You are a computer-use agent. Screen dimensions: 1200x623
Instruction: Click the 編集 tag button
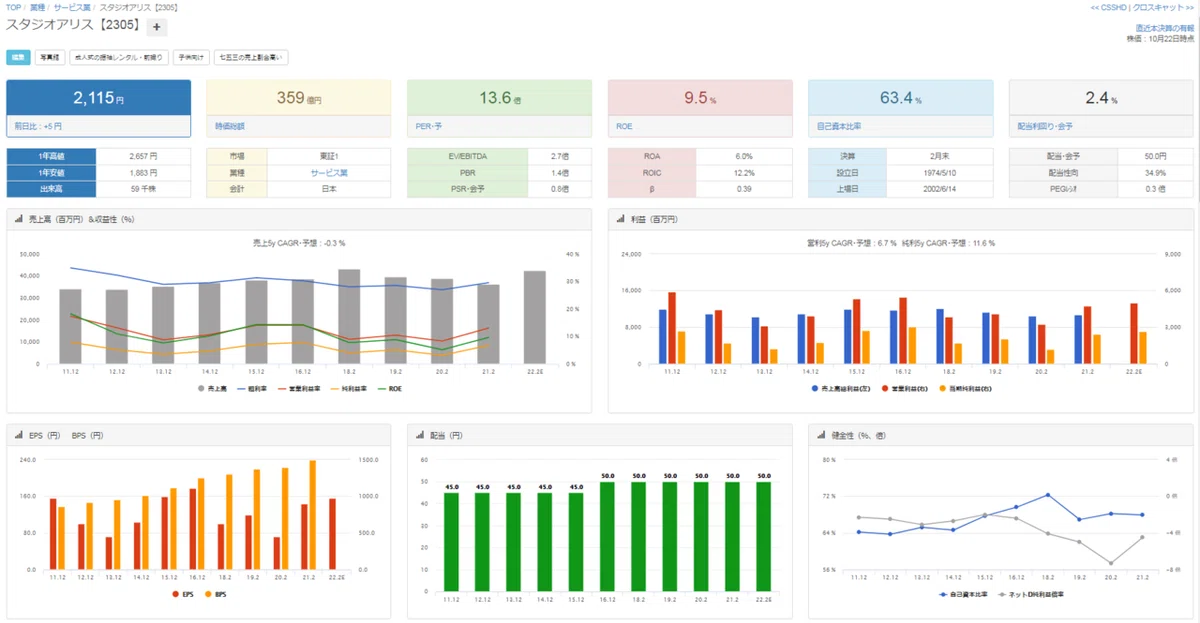point(19,57)
